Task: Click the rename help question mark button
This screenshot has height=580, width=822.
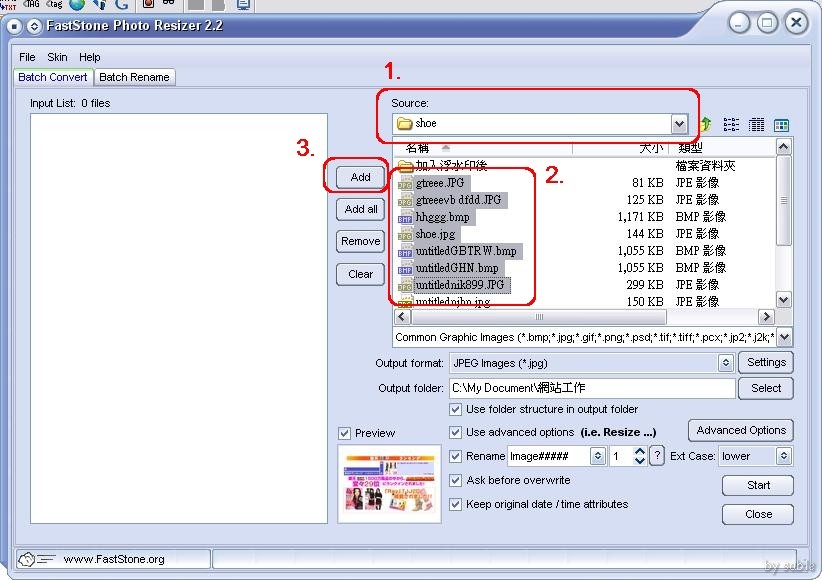Action: pyautogui.click(x=657, y=456)
